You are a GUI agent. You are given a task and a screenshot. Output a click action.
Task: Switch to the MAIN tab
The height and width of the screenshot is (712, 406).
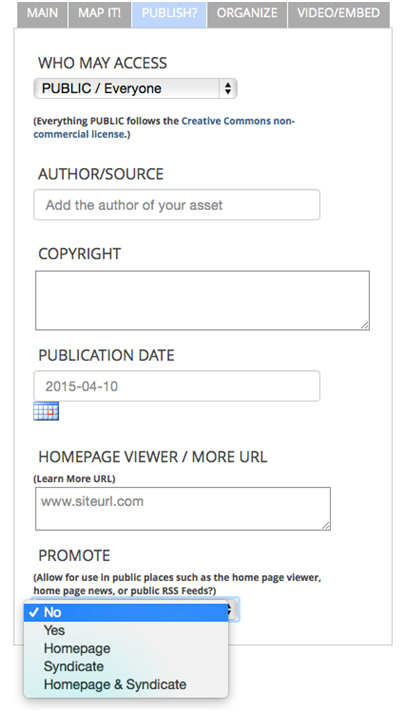point(42,13)
